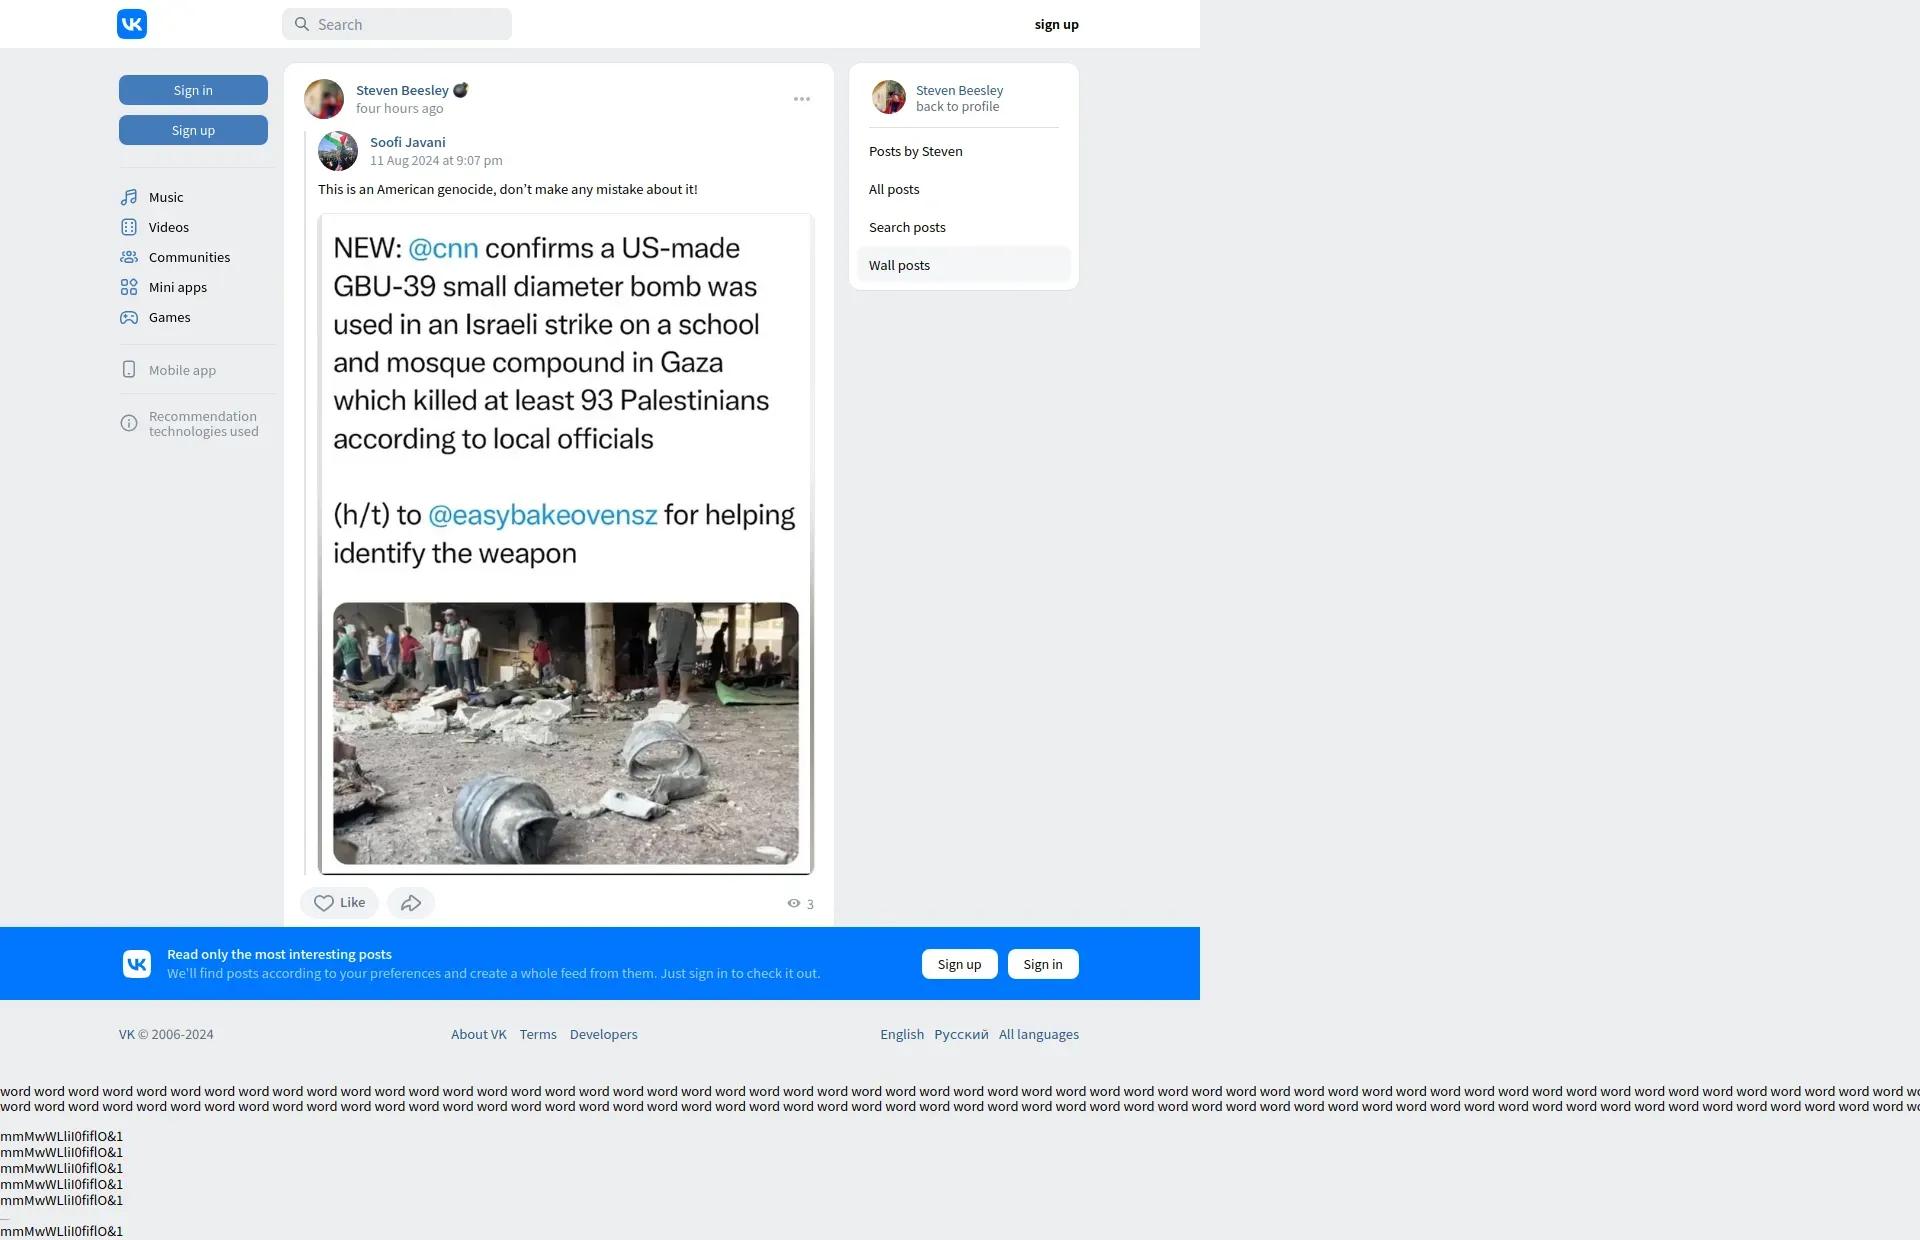Select Posts by Steven filter
This screenshot has width=1920, height=1240.
click(916, 151)
